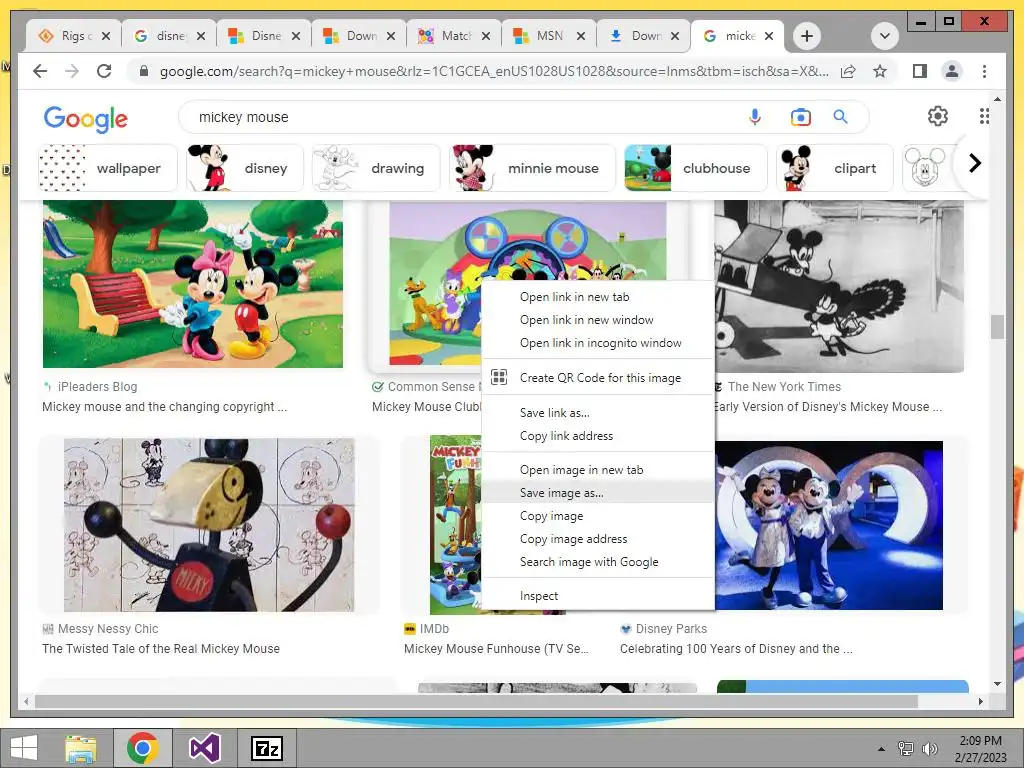Close the MSN tab
The image size is (1024, 768).
(580, 36)
